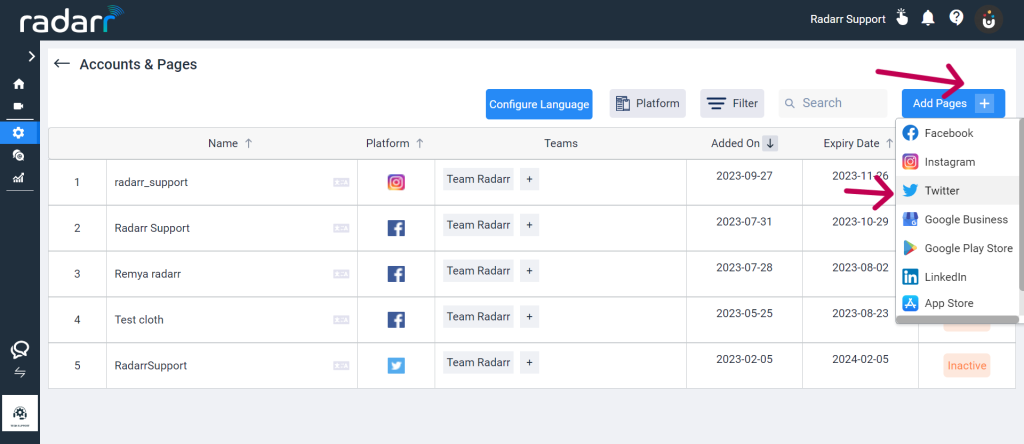Viewport: 1024px width, 444px height.
Task: Click the Inactive status badge in row 5
Action: [967, 366]
